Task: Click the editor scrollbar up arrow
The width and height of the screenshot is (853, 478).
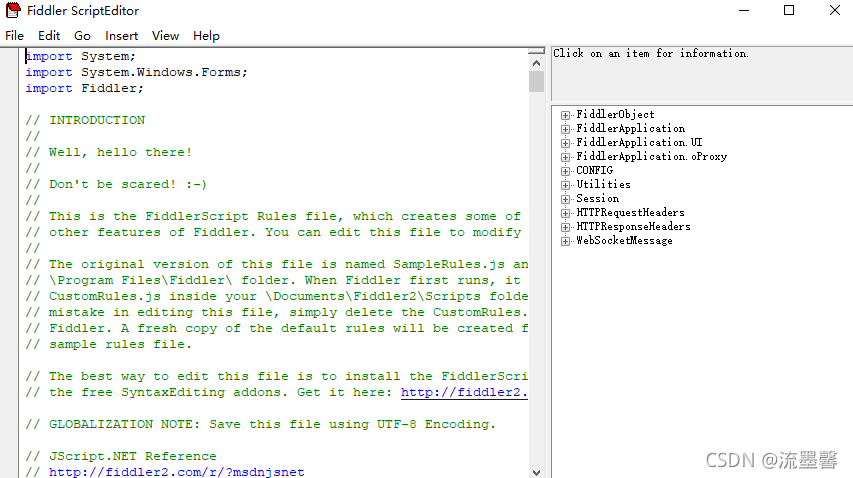Action: click(536, 63)
